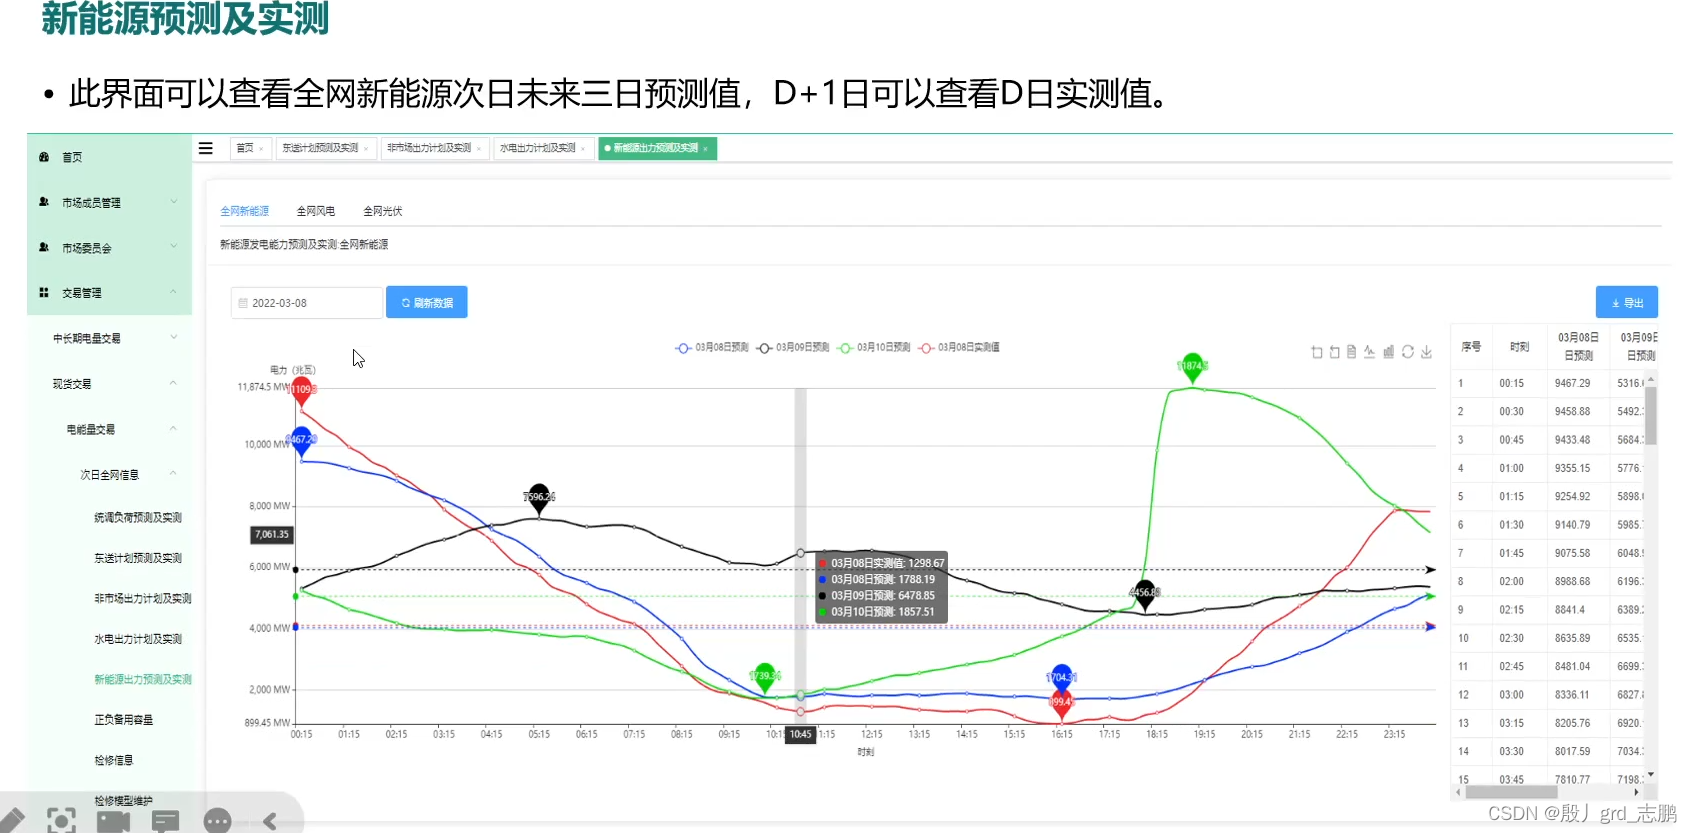Close the 东送计划预测及实测 tab
Image resolution: width=1692 pixels, height=833 pixels.
tap(366, 149)
